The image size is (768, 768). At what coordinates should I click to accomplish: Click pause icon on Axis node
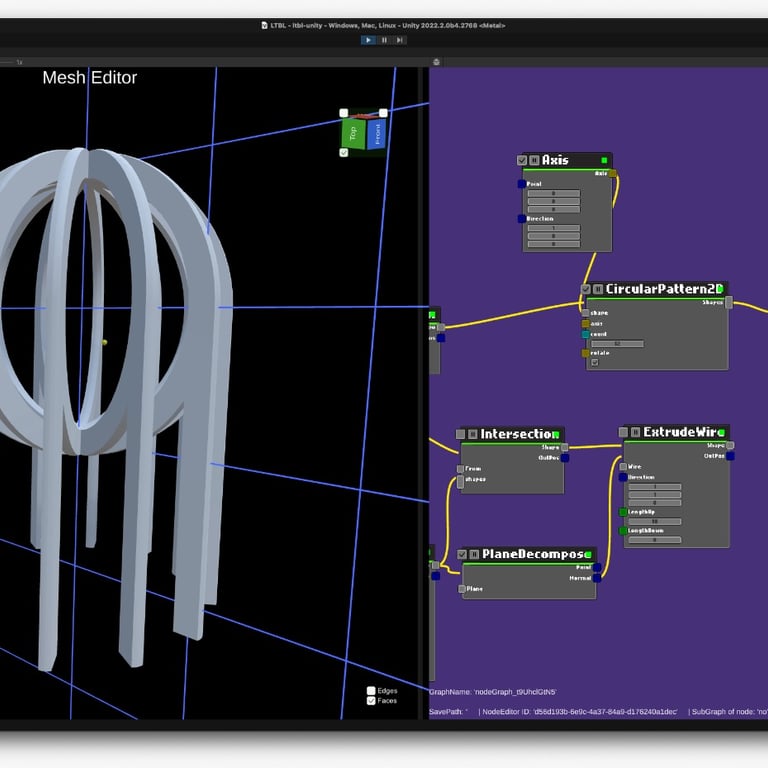point(534,160)
